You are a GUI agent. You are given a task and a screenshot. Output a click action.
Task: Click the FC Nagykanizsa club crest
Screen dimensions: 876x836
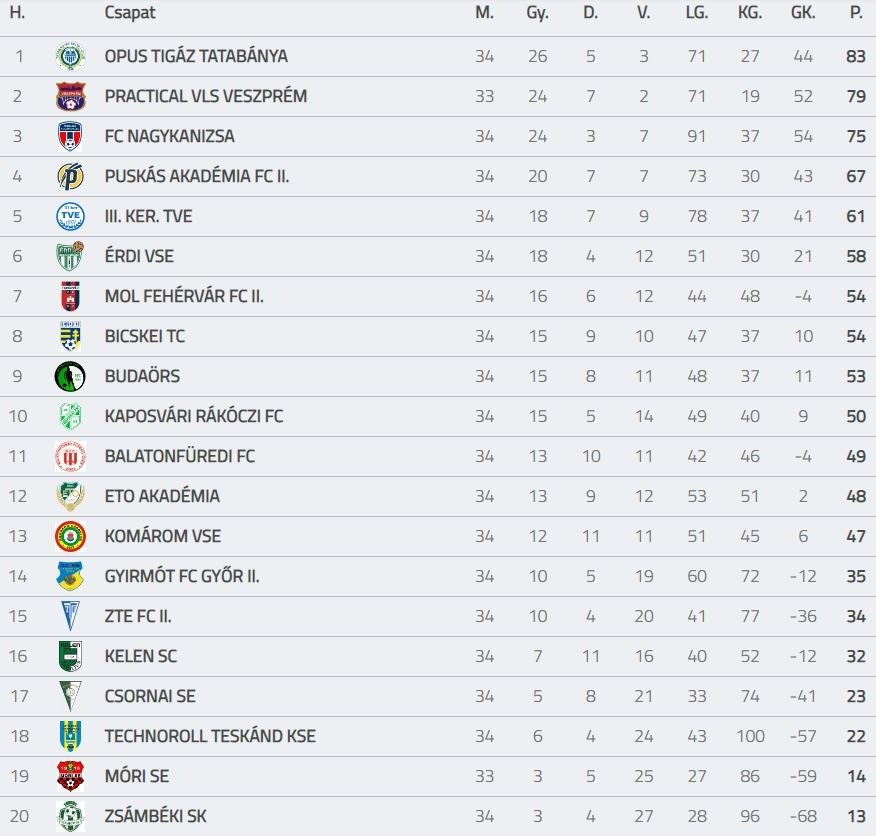click(x=70, y=136)
